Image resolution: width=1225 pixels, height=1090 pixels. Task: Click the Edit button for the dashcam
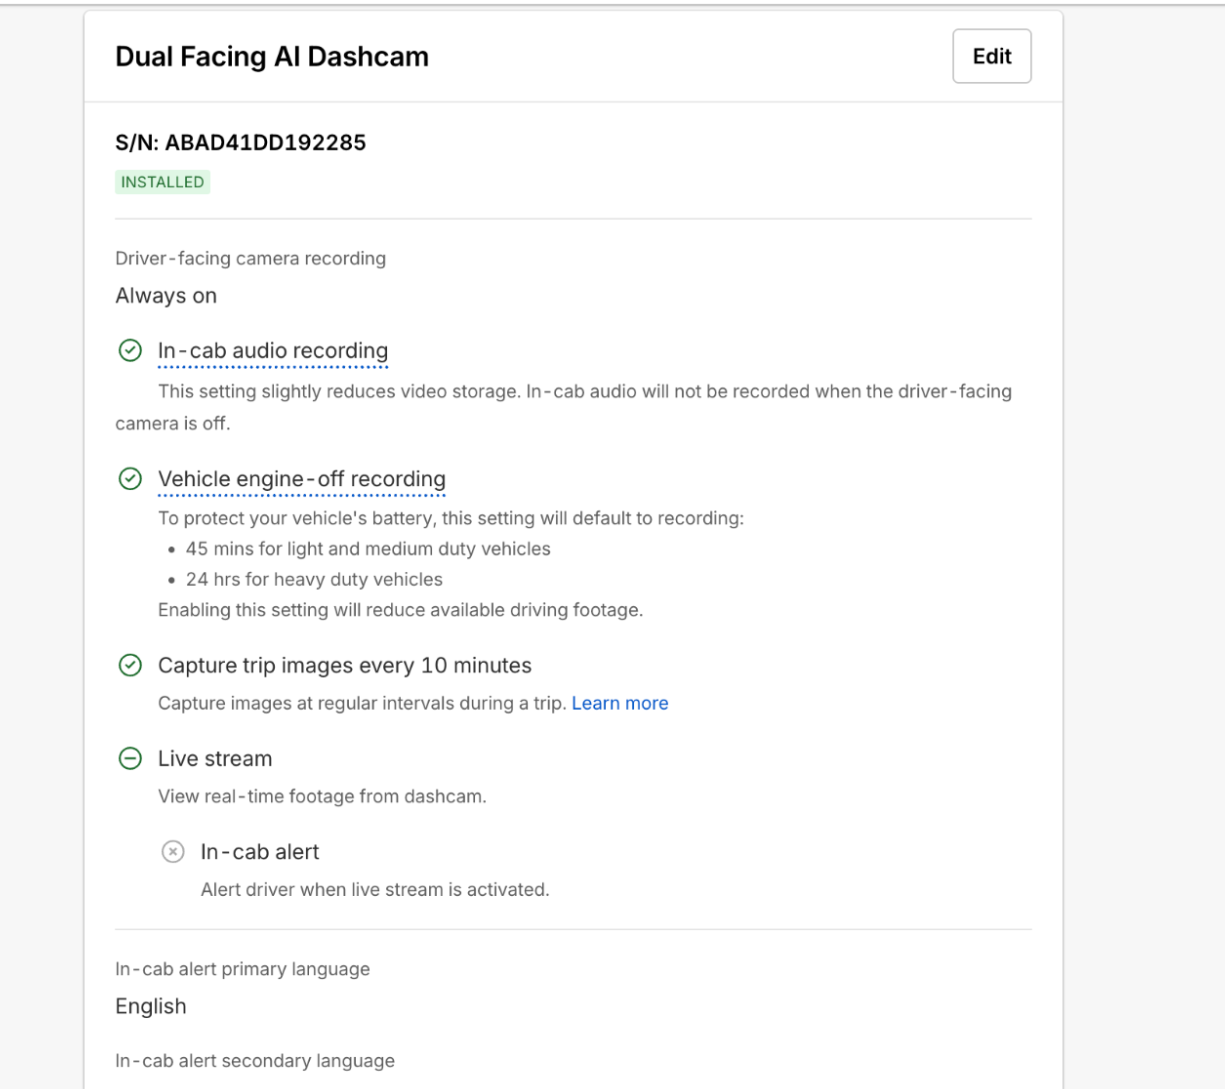[991, 56]
